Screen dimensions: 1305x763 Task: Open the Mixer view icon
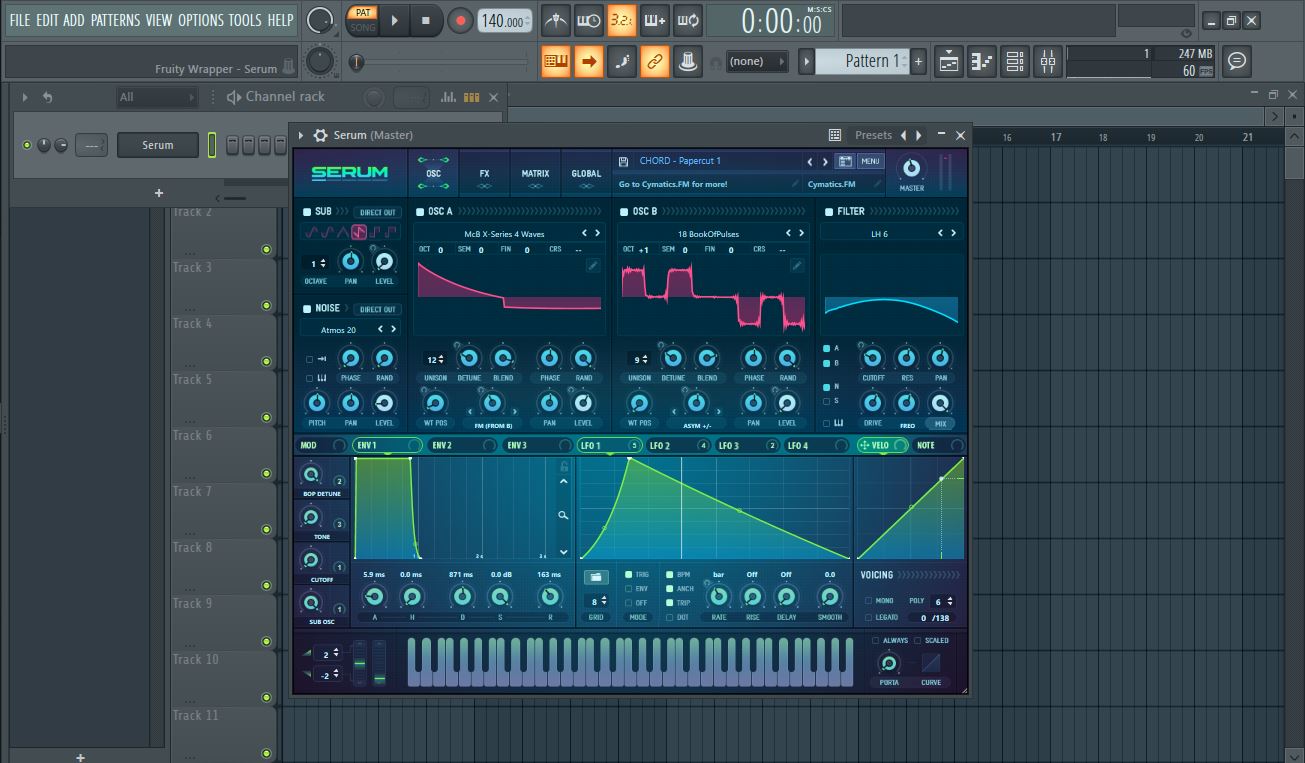click(1048, 61)
